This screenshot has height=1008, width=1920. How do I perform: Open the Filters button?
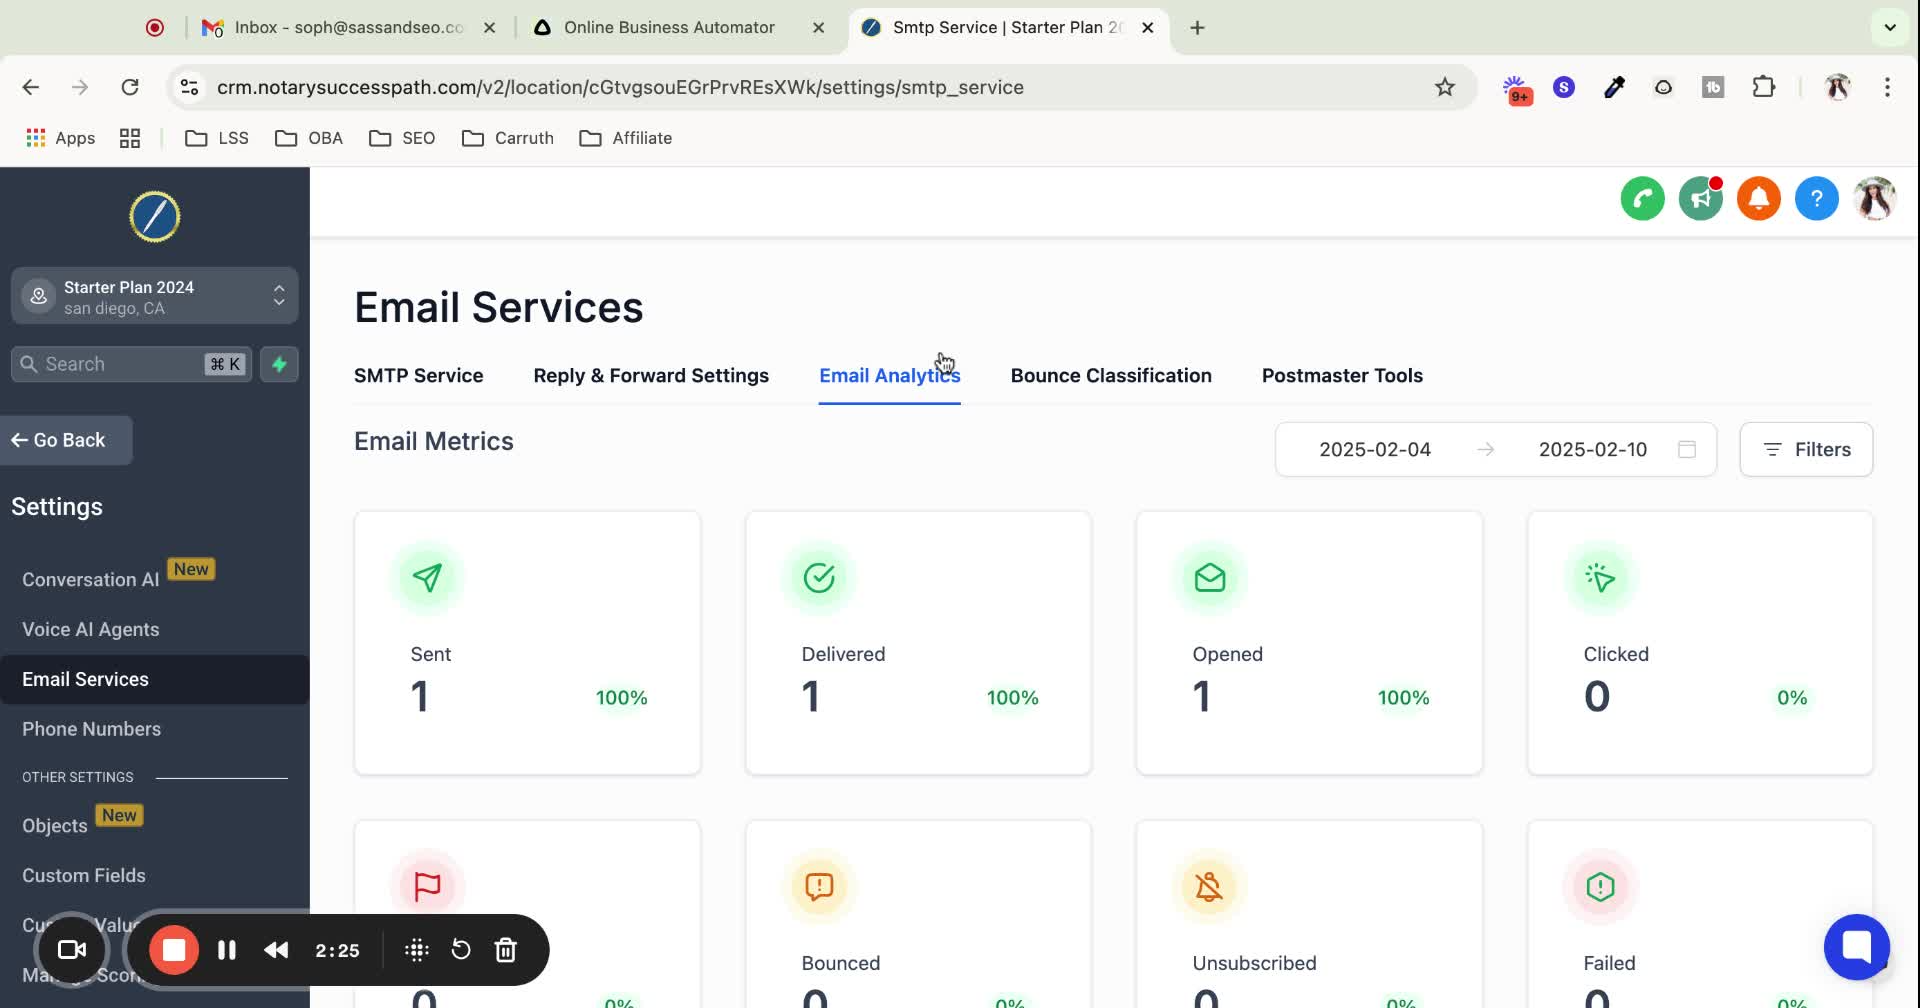(1806, 449)
